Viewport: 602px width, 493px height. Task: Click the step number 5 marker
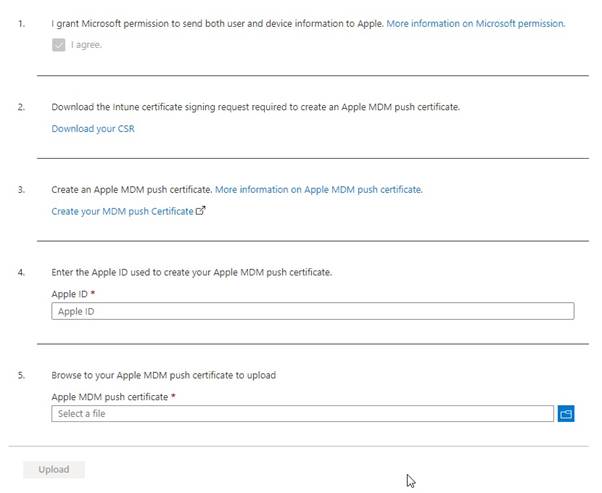click(x=21, y=375)
